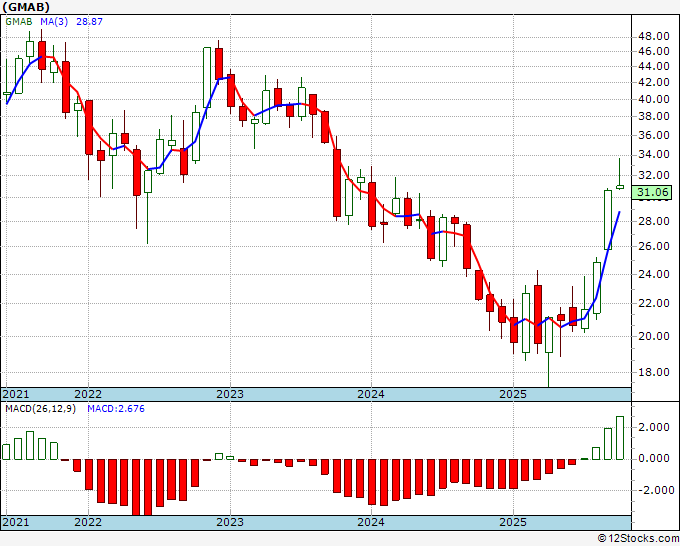Click the 2022 label on price timeline
This screenshot has height=546, width=680.
point(88,394)
